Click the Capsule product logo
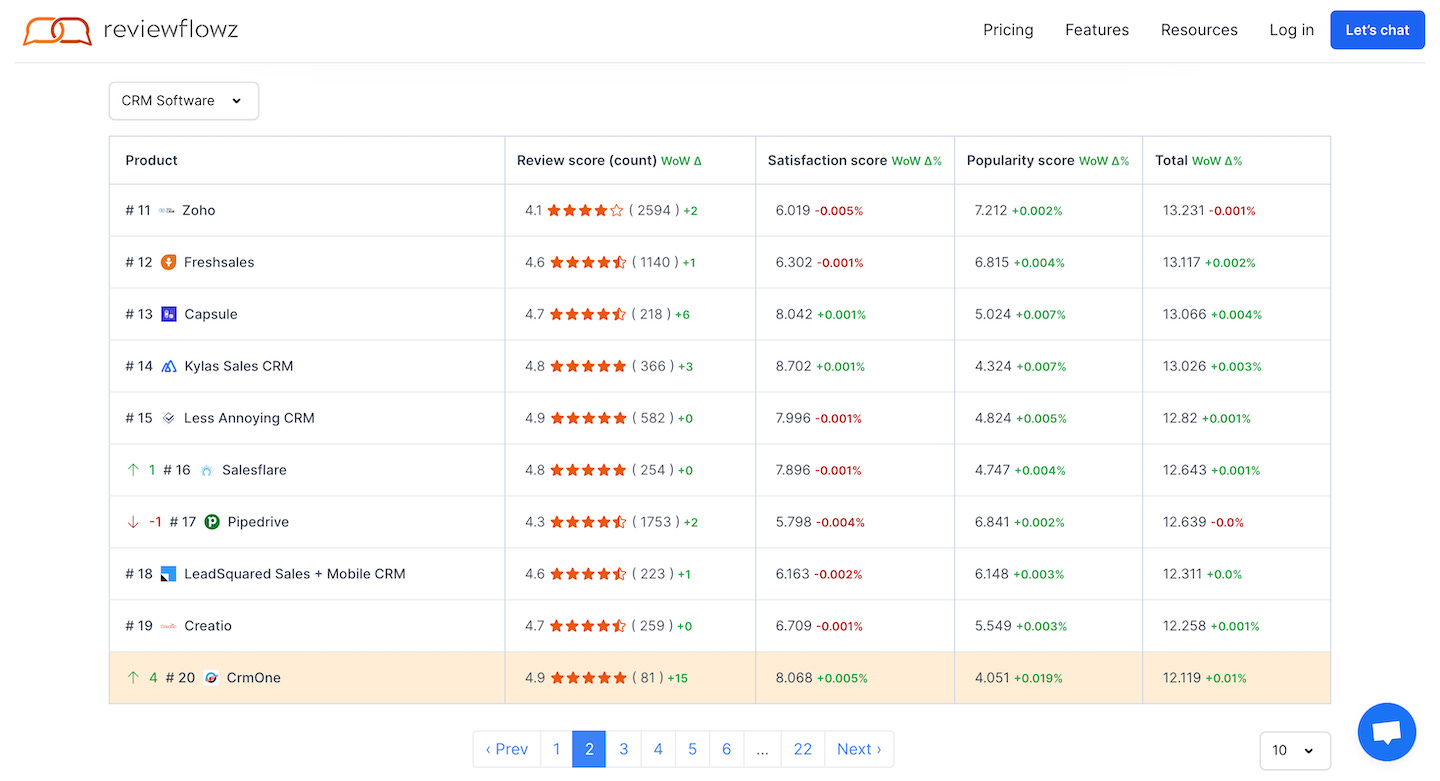Screen dimensions: 1440x781 click(168, 314)
